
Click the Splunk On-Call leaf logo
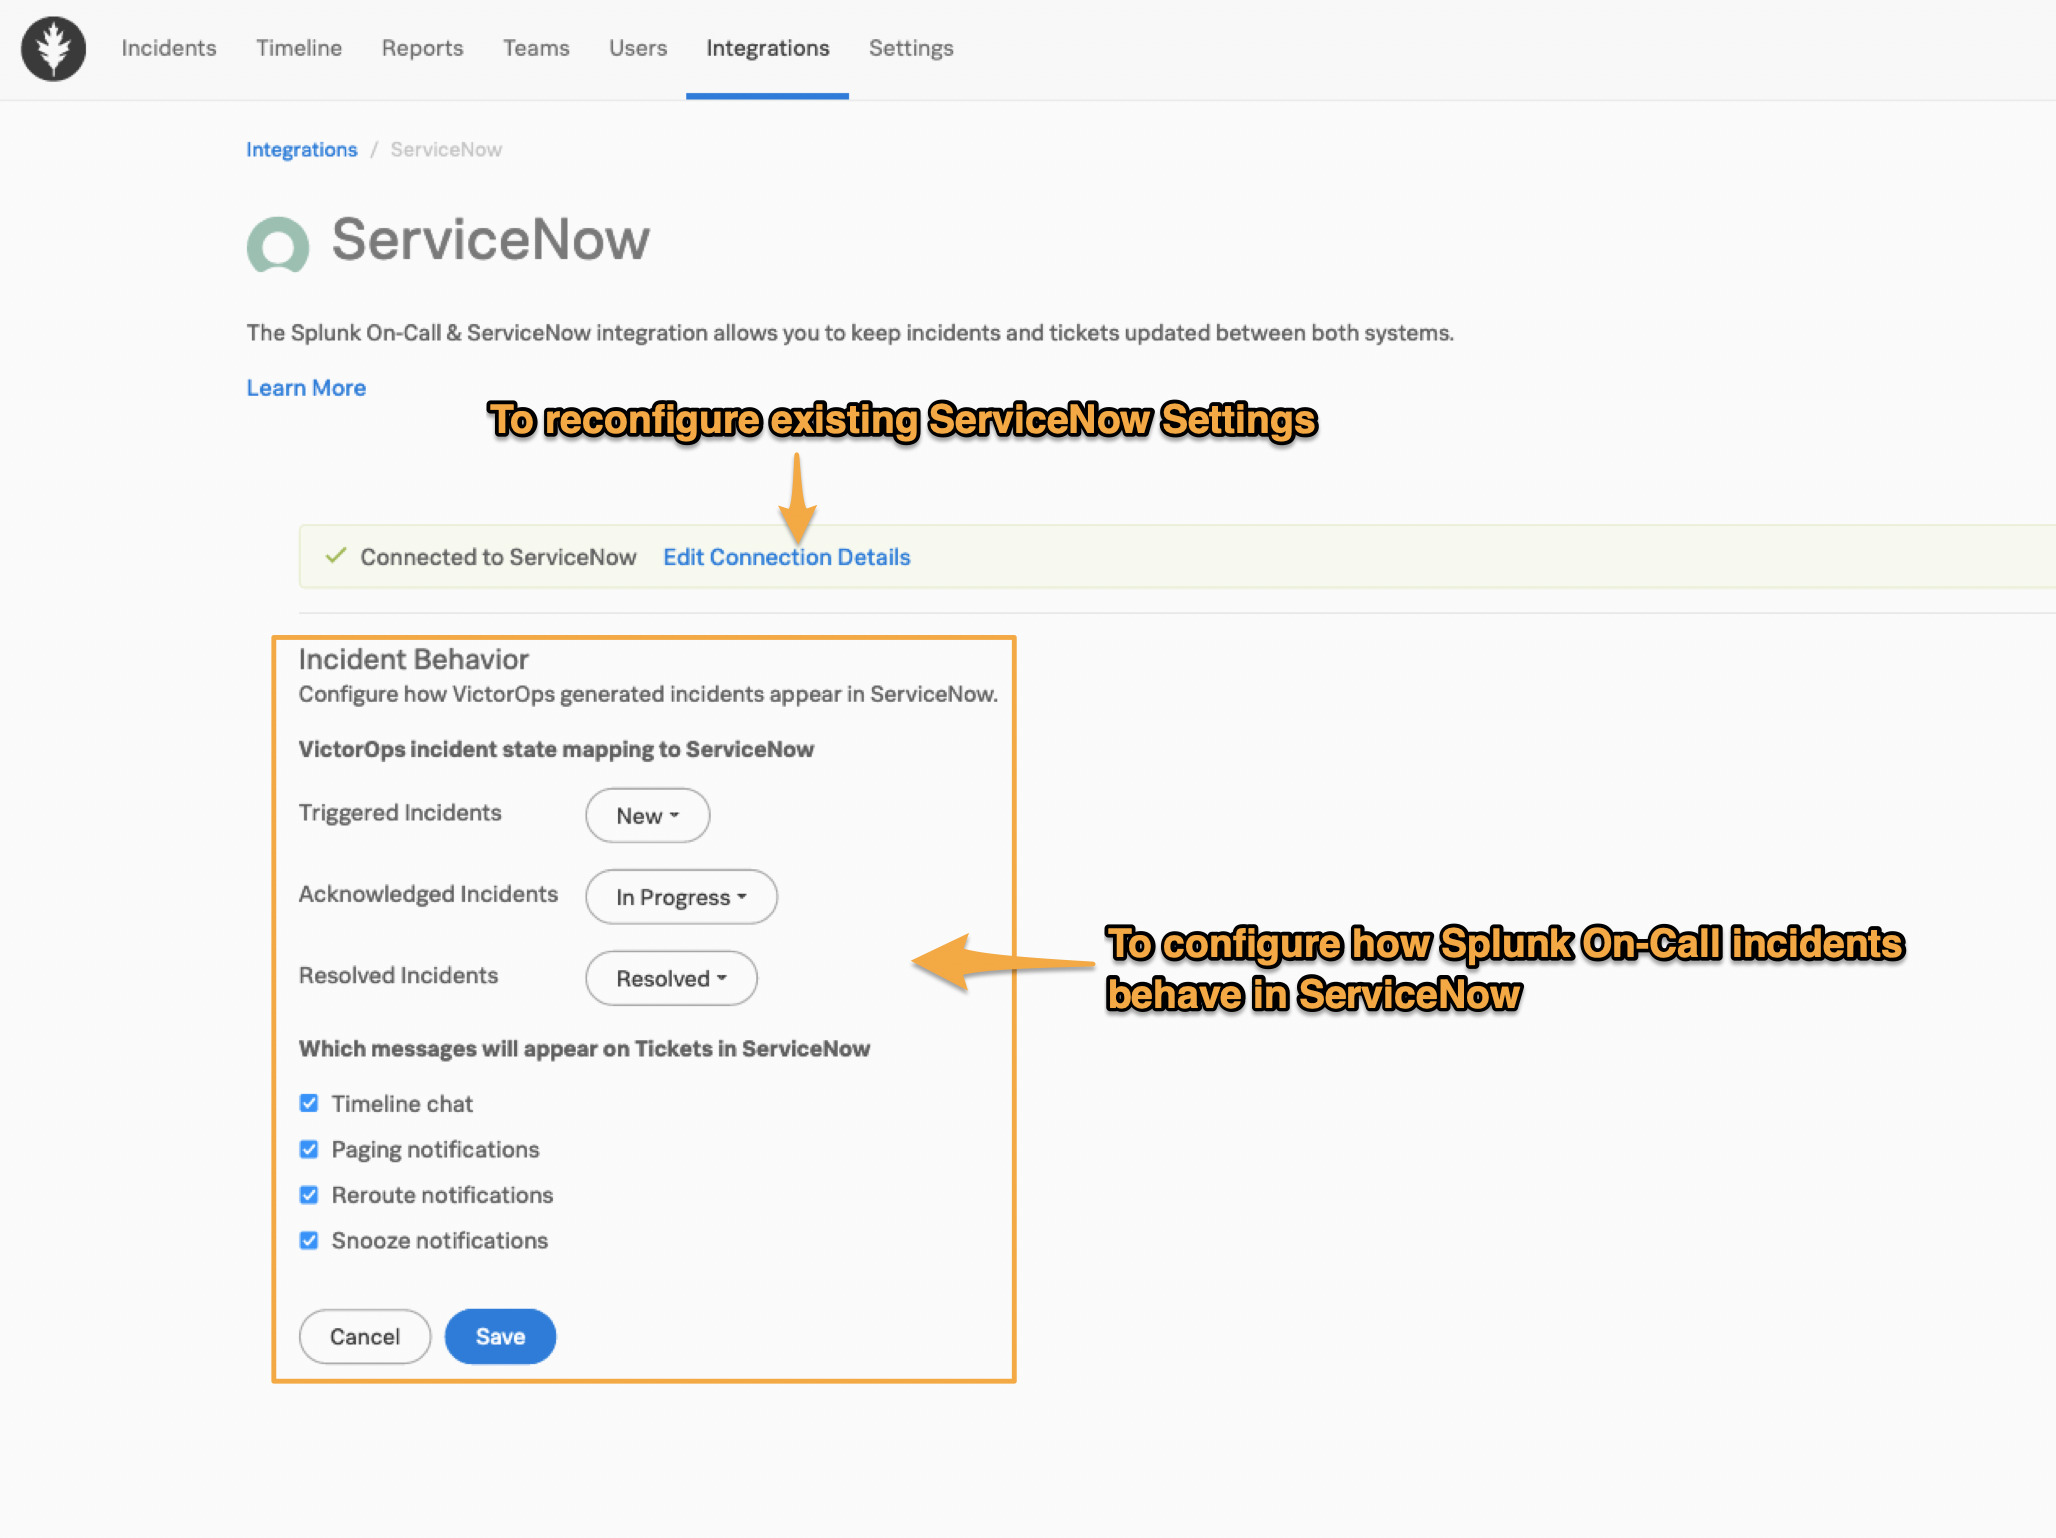[x=52, y=48]
